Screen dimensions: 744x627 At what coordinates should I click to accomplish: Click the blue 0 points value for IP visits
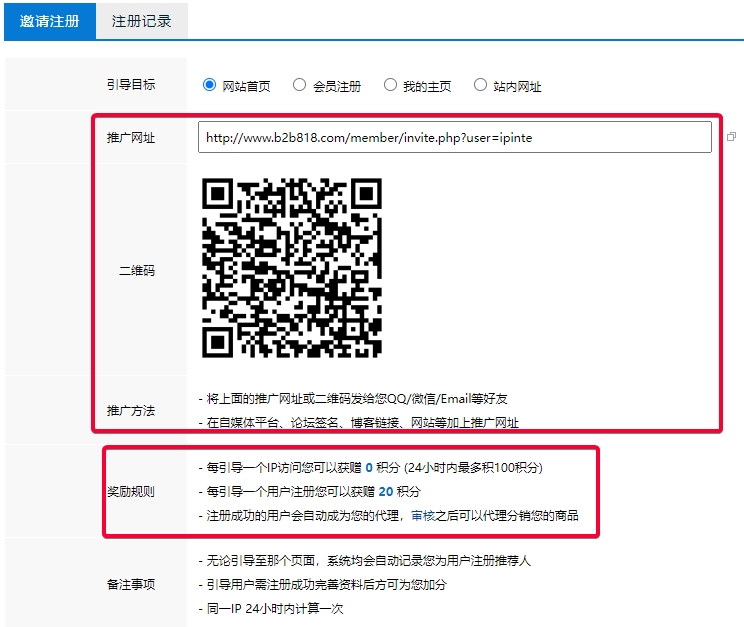(x=369, y=467)
